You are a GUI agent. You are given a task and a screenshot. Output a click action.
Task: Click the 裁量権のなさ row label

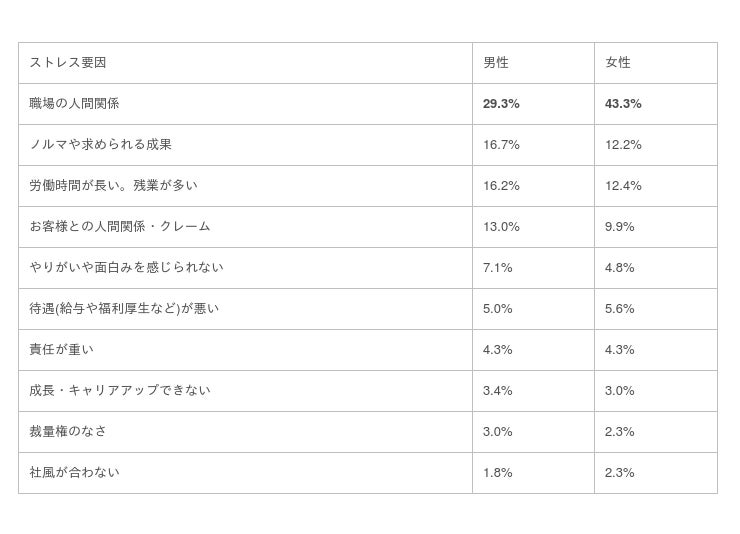[68, 432]
